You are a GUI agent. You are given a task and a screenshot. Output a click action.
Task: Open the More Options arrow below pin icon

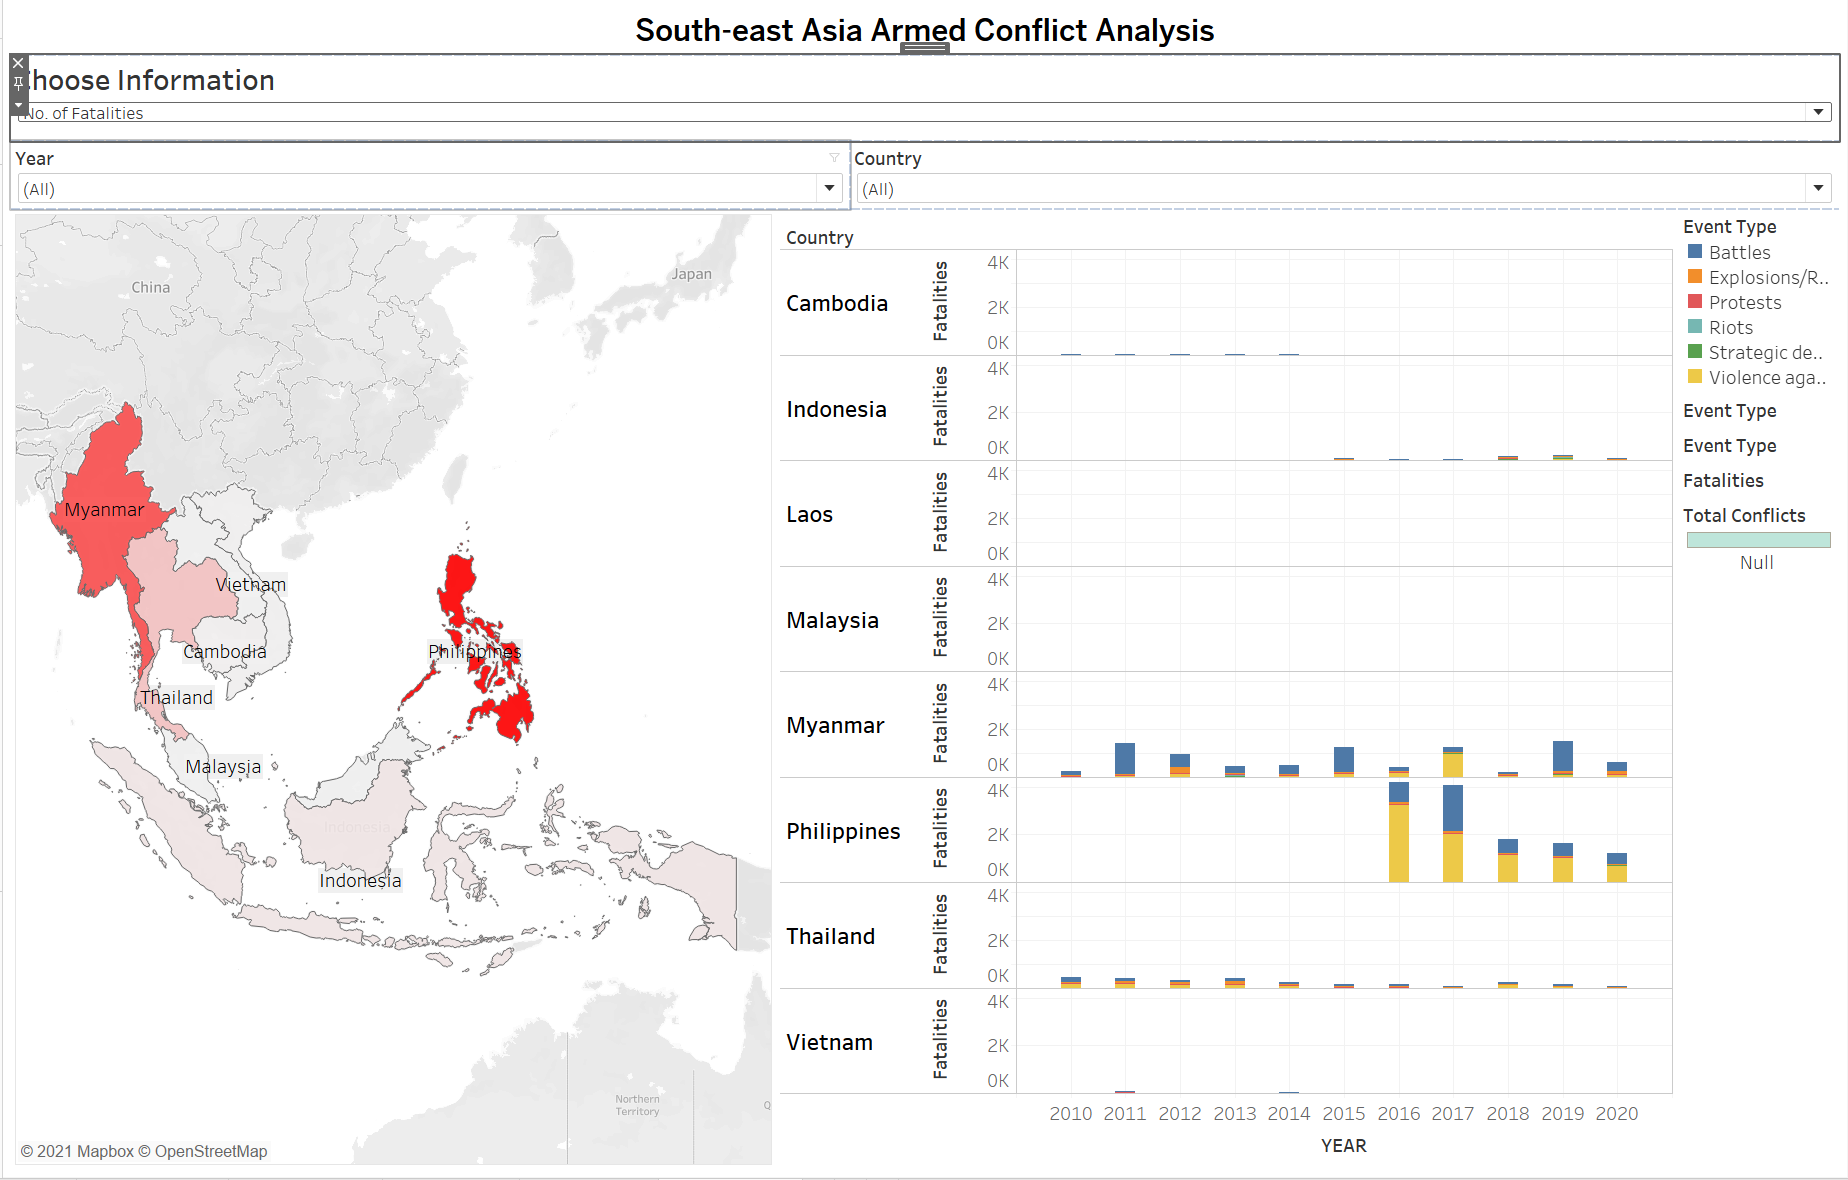18,104
